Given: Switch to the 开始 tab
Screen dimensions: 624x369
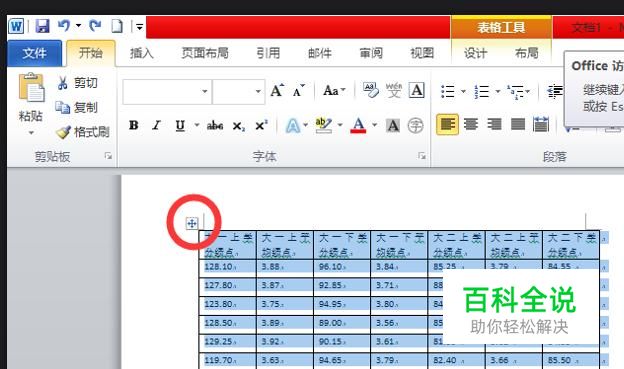Looking at the screenshot, I should (91, 53).
